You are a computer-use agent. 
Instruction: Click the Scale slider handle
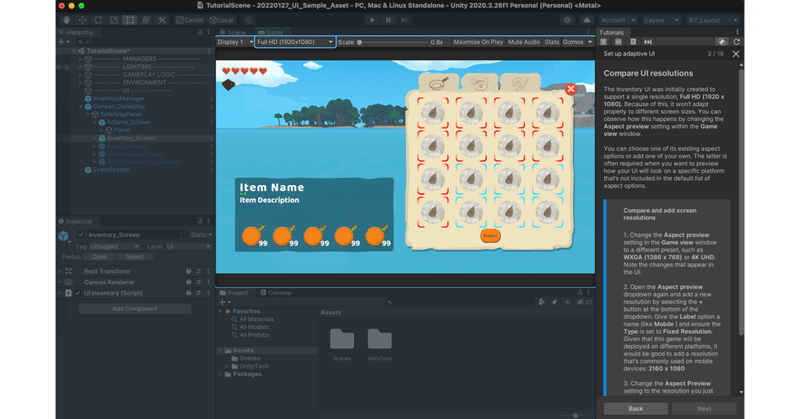359,42
